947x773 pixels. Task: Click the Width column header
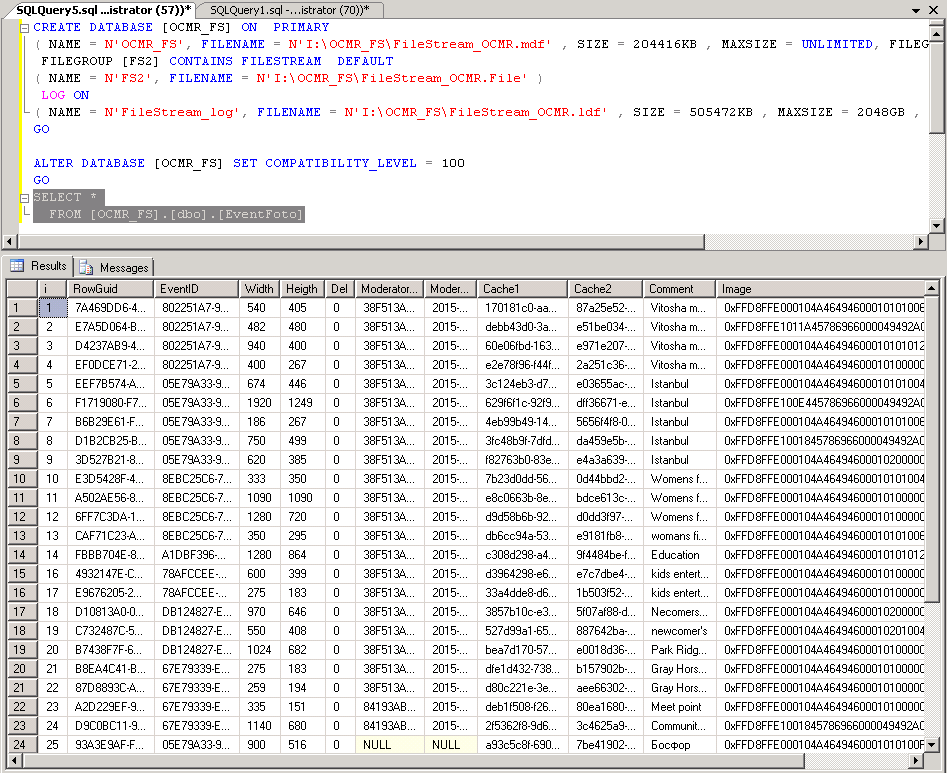tap(258, 289)
